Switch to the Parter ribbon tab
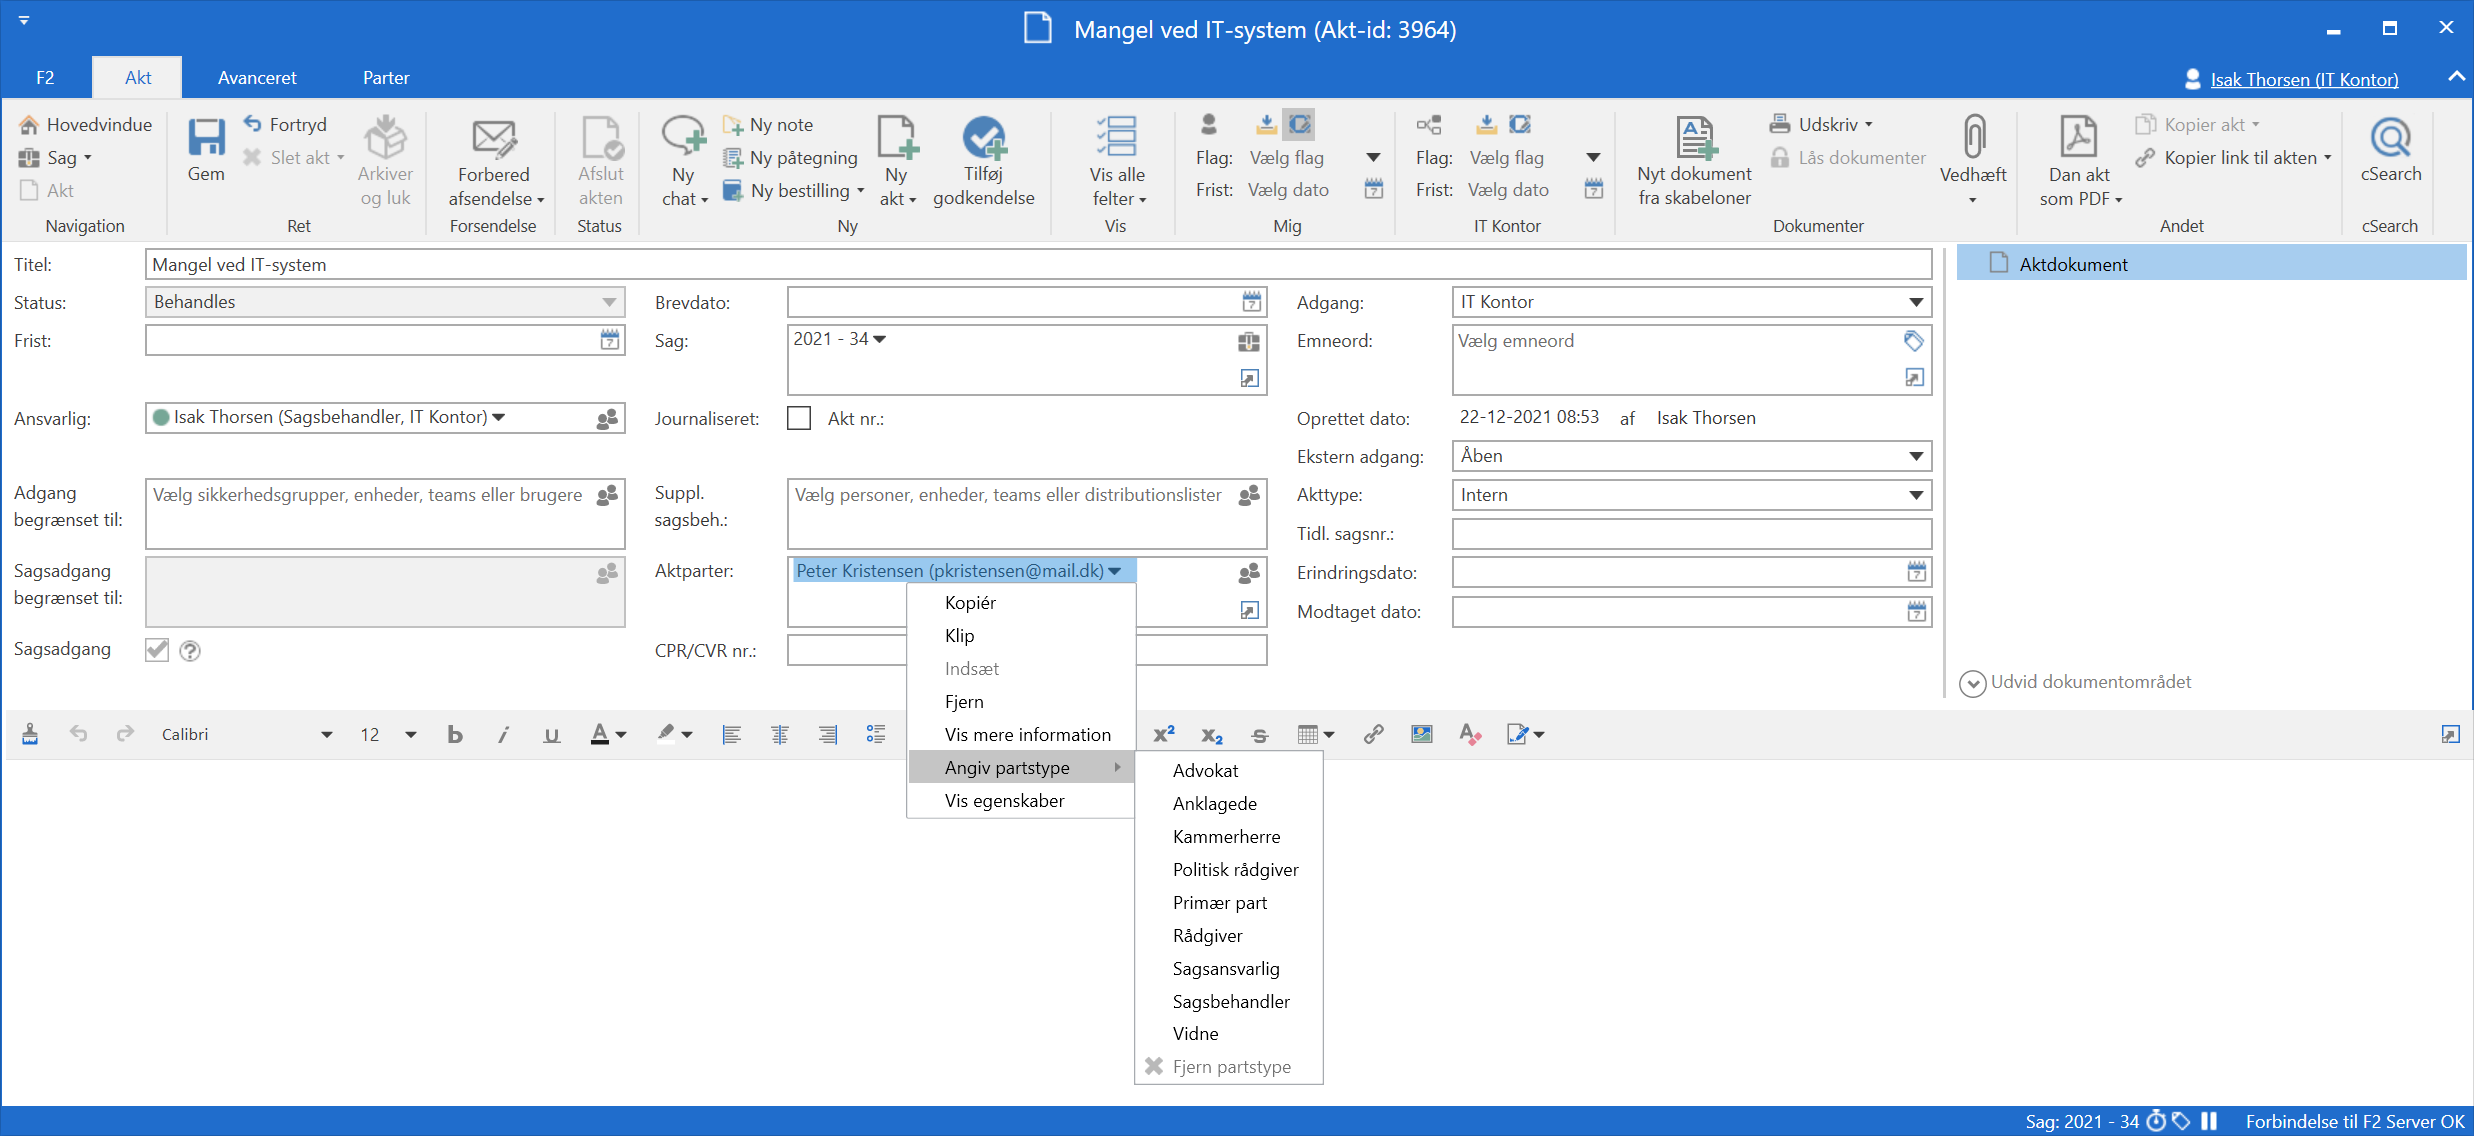 [x=386, y=78]
